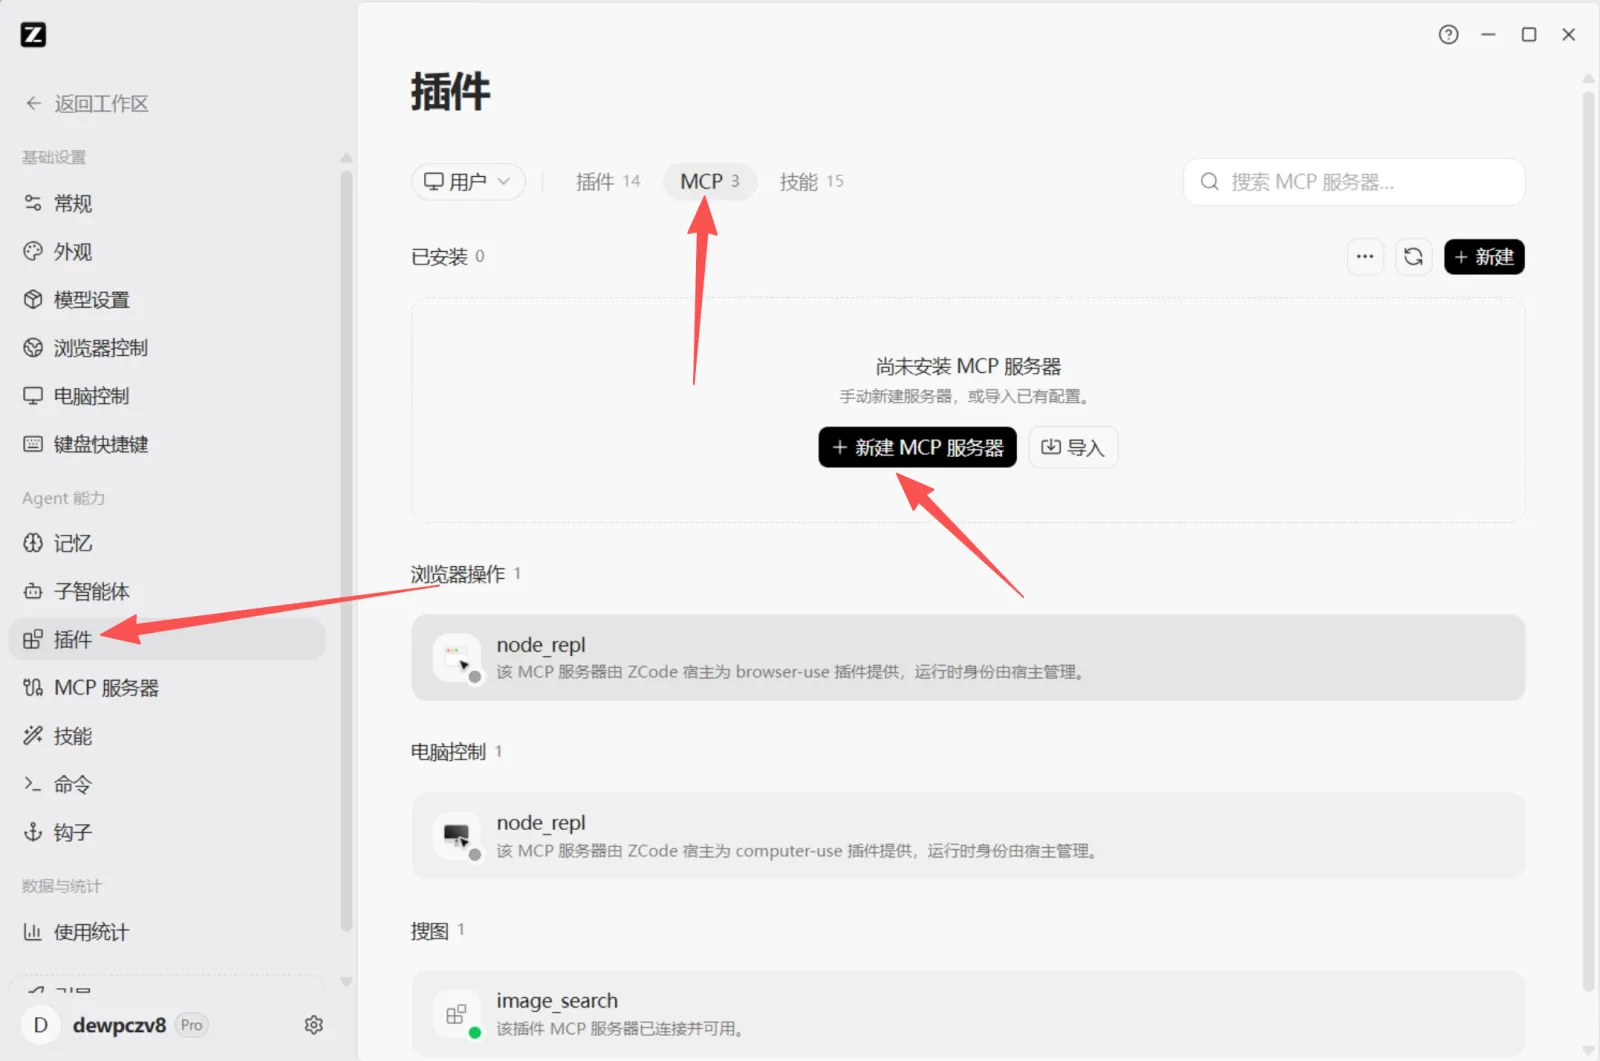Expand the 用户 scope dropdown
This screenshot has height=1061, width=1600.
(x=468, y=182)
